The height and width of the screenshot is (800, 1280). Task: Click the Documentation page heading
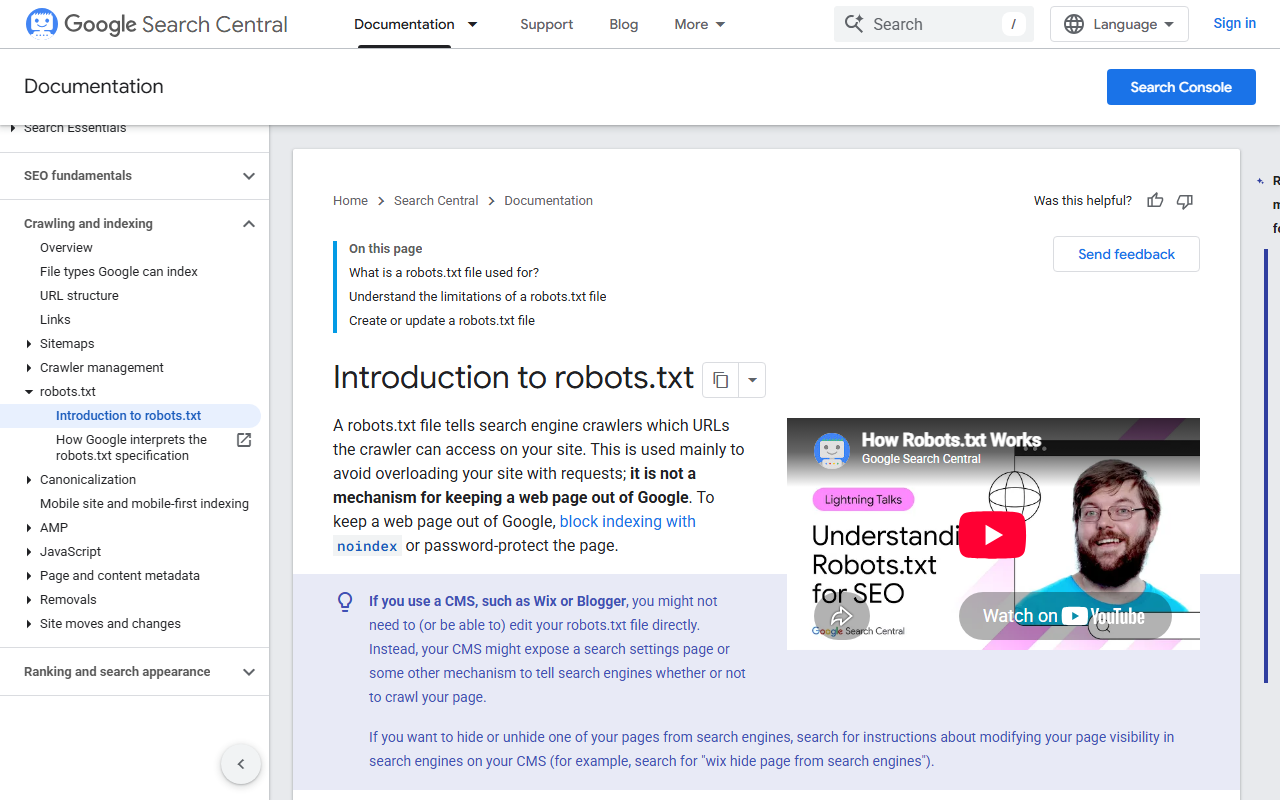(94, 87)
